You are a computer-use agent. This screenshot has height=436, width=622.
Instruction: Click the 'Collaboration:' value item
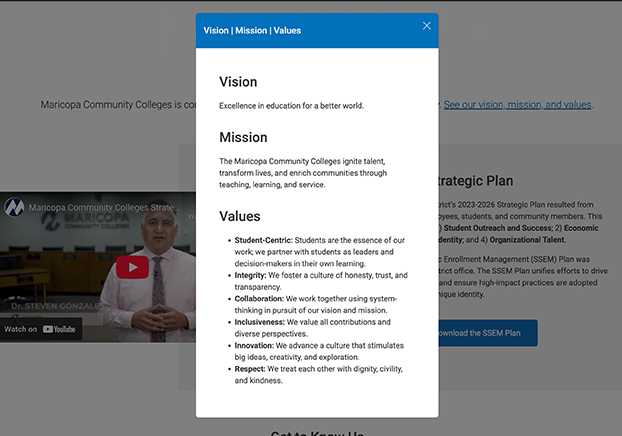pos(316,304)
